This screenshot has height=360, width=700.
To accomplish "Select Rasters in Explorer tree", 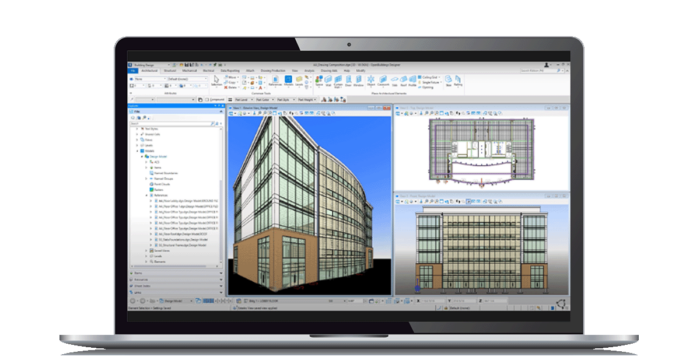I will coord(157,189).
